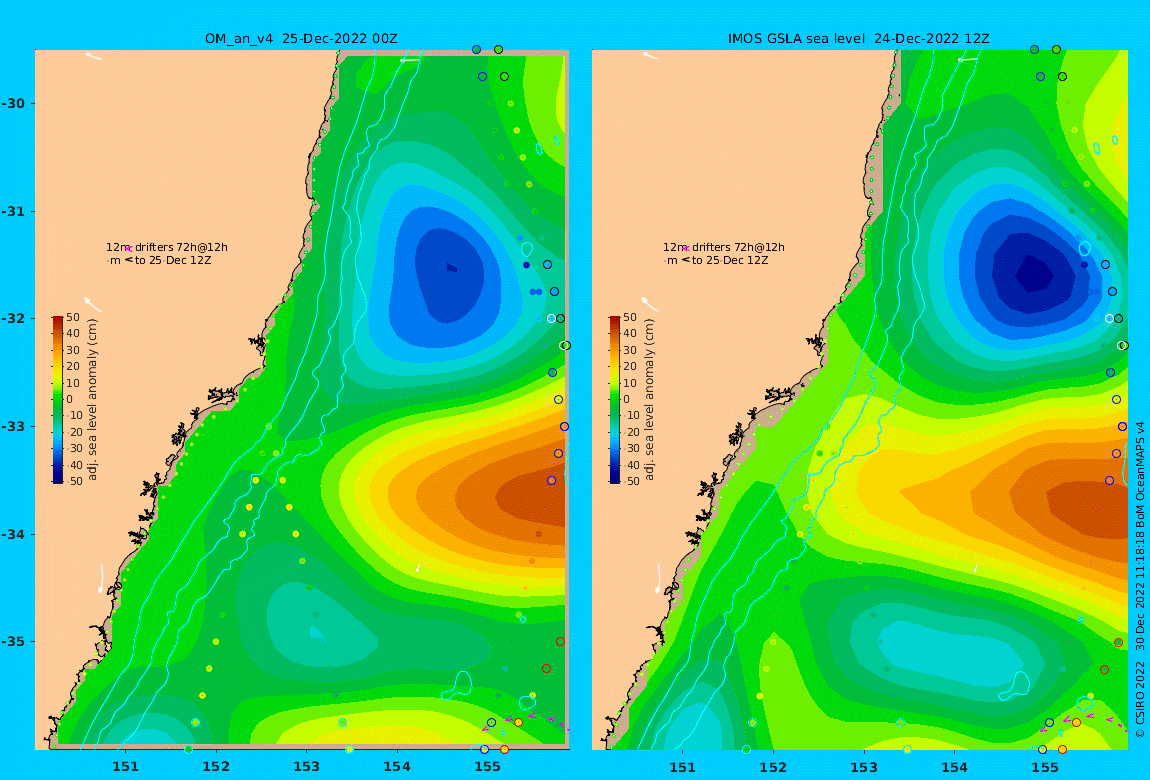Select the '-30' latitude label
1150x780 pixels.
click(13, 103)
